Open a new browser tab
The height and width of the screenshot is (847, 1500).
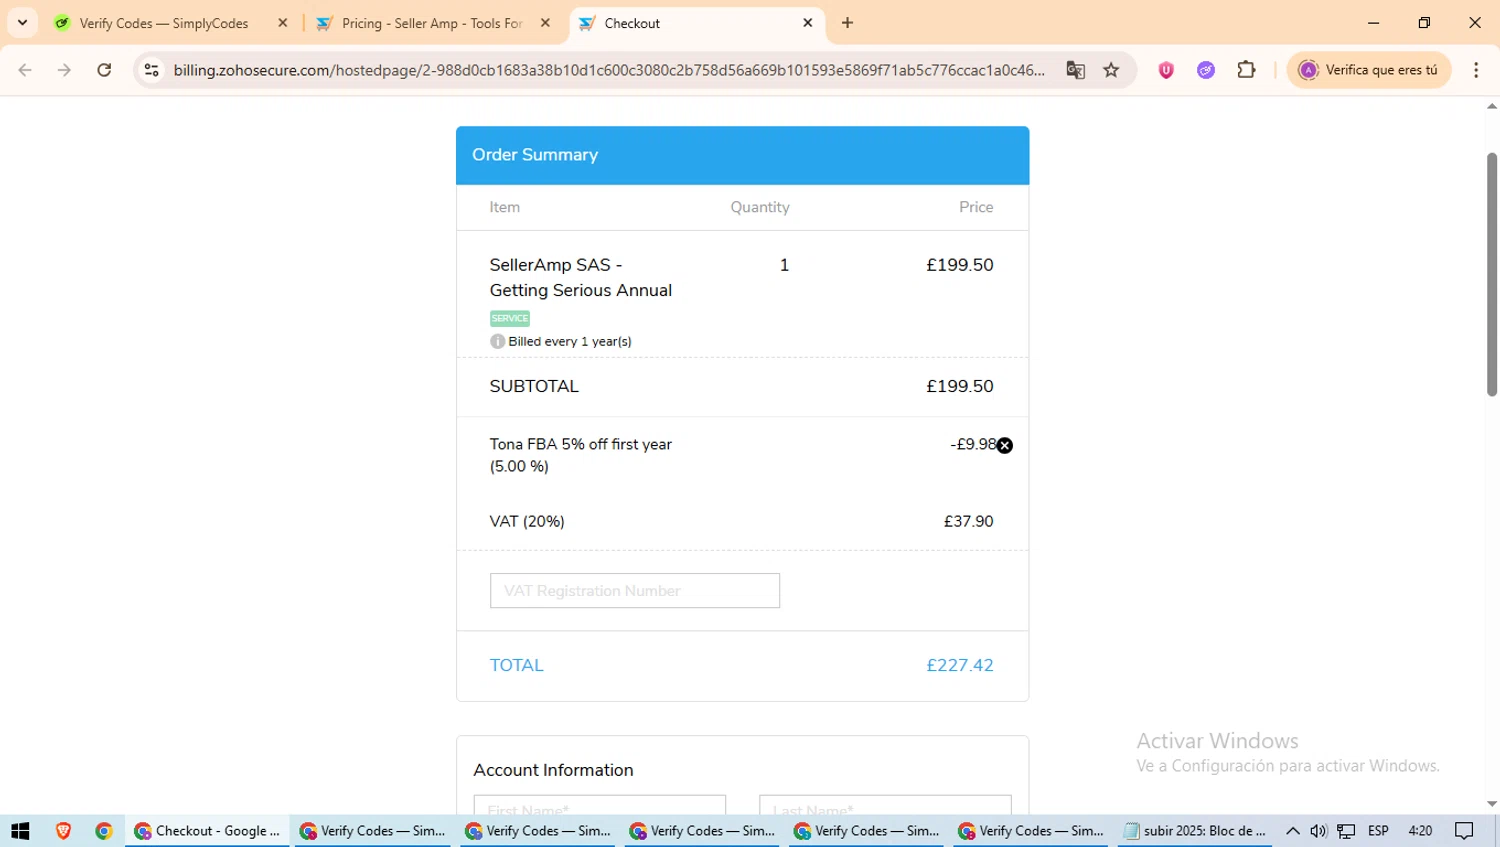pos(848,23)
